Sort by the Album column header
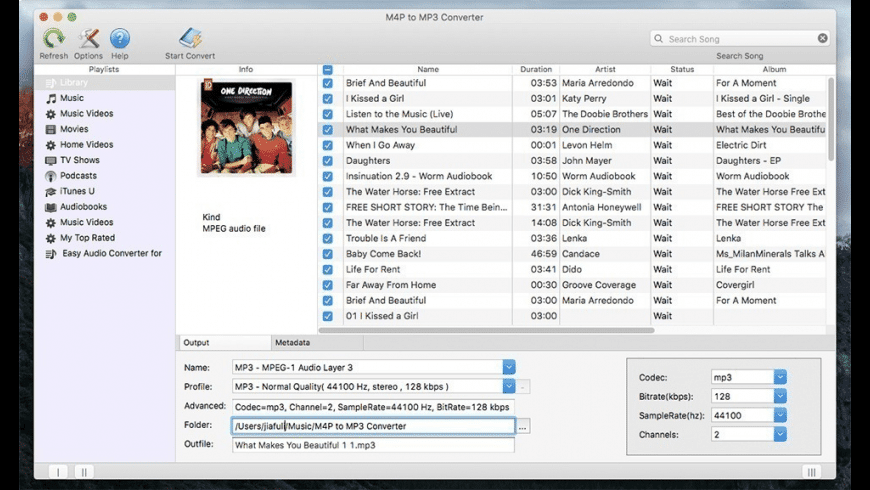870x490 pixels. point(774,69)
